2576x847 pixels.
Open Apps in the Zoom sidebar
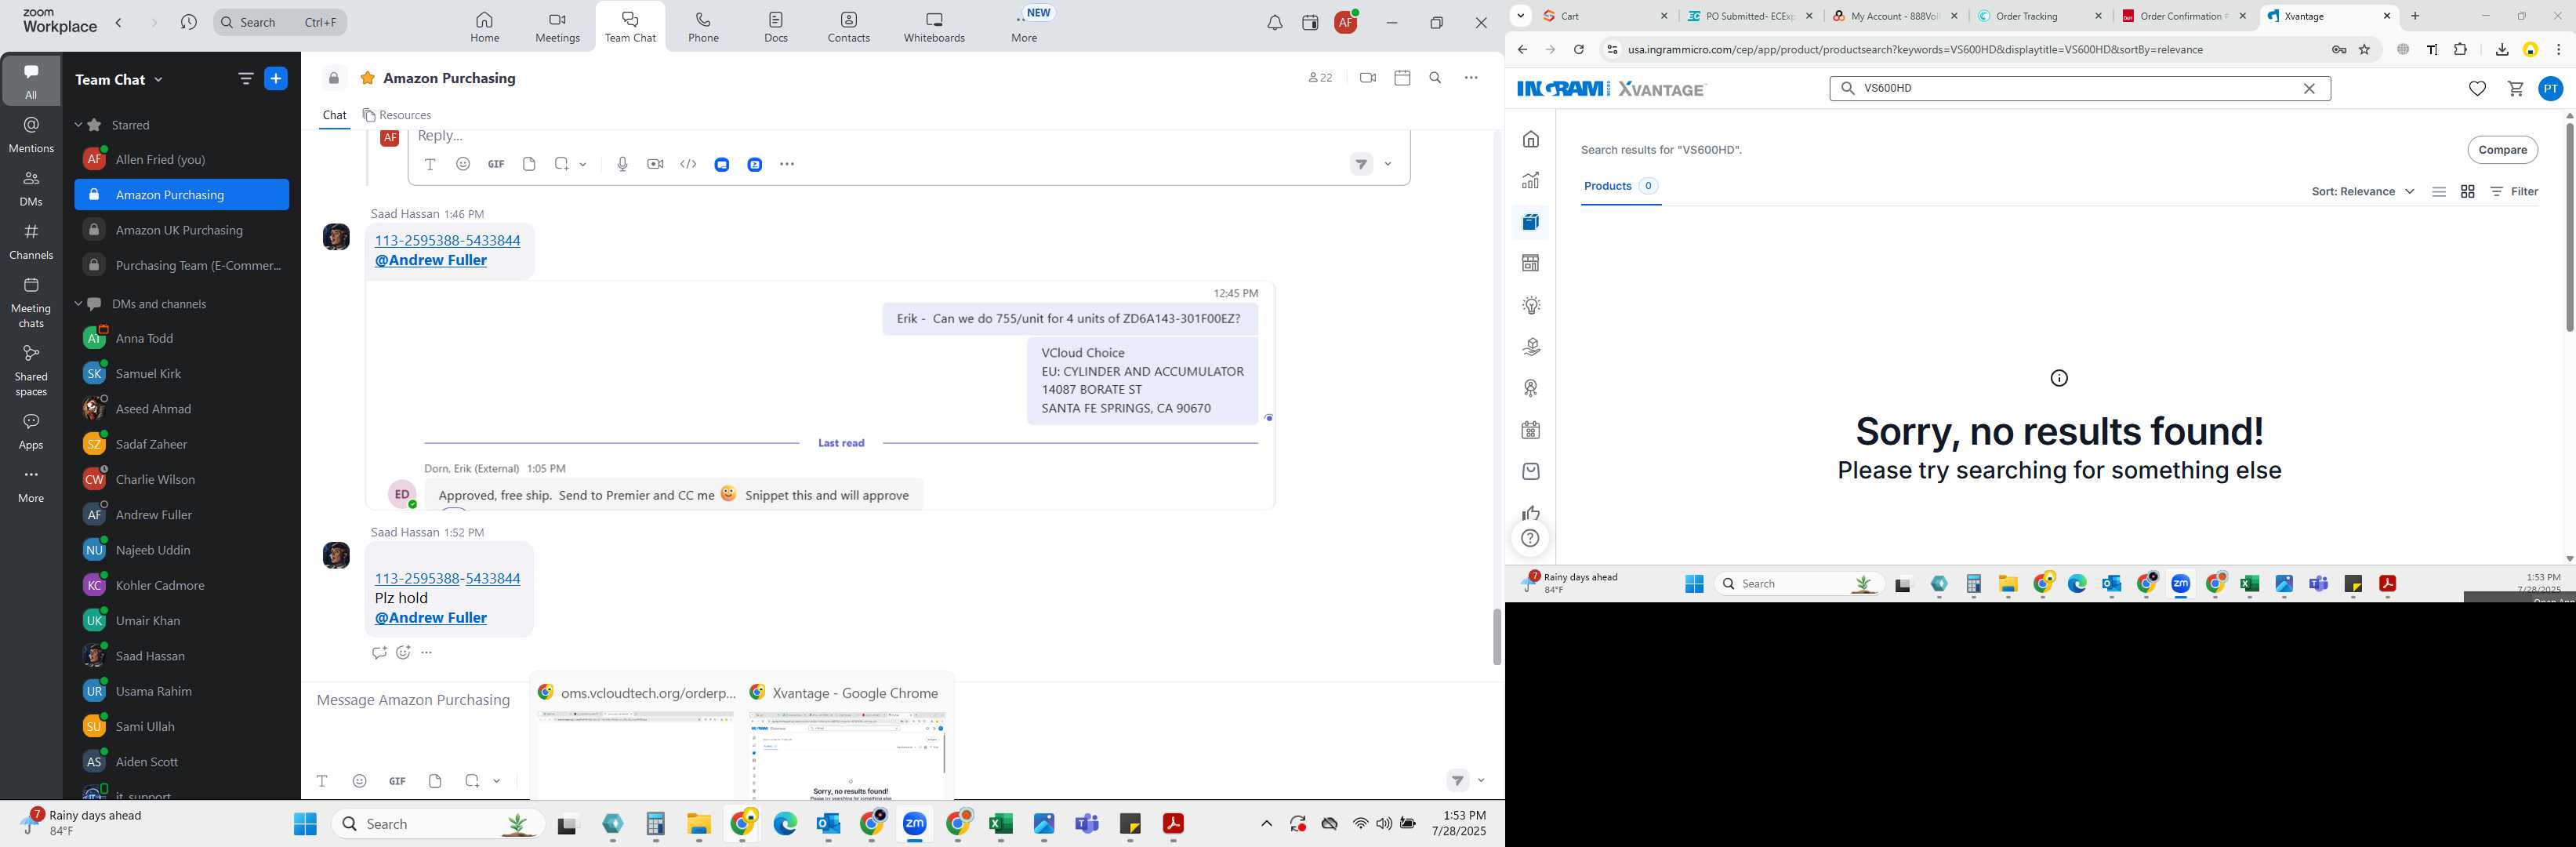coord(31,431)
